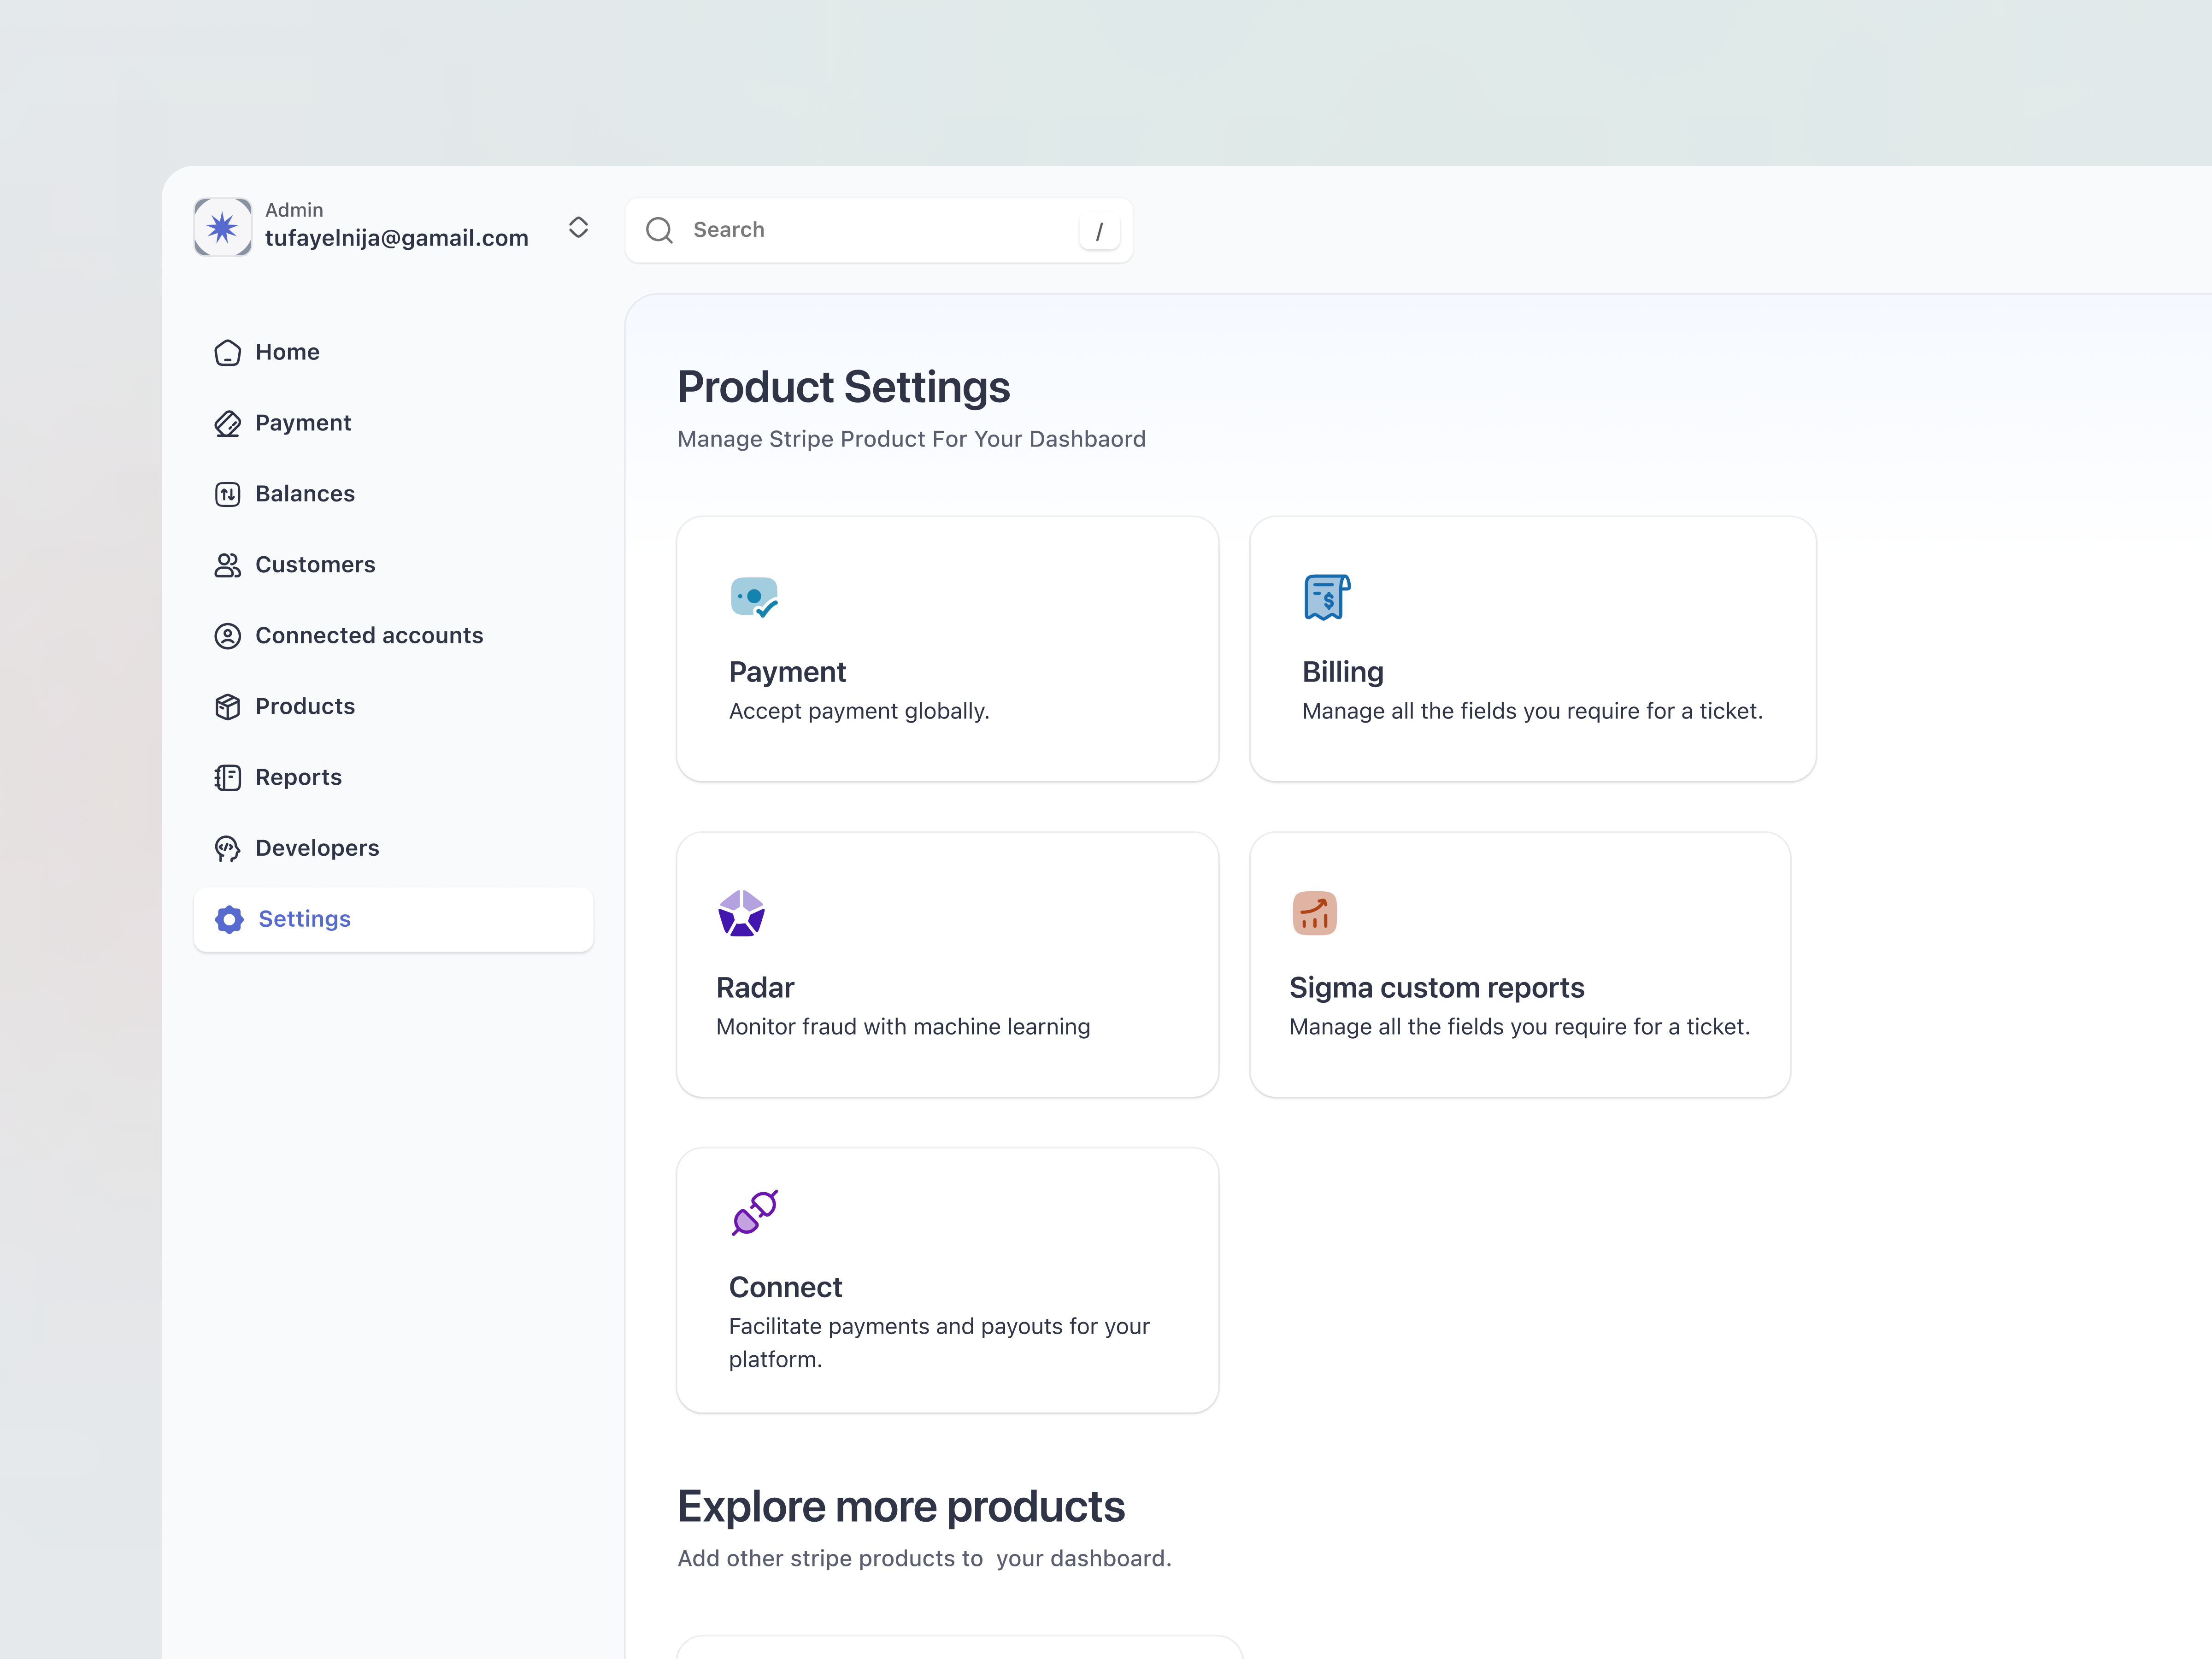2212x1659 pixels.
Task: Select the Balances transfer icon
Action: point(227,494)
